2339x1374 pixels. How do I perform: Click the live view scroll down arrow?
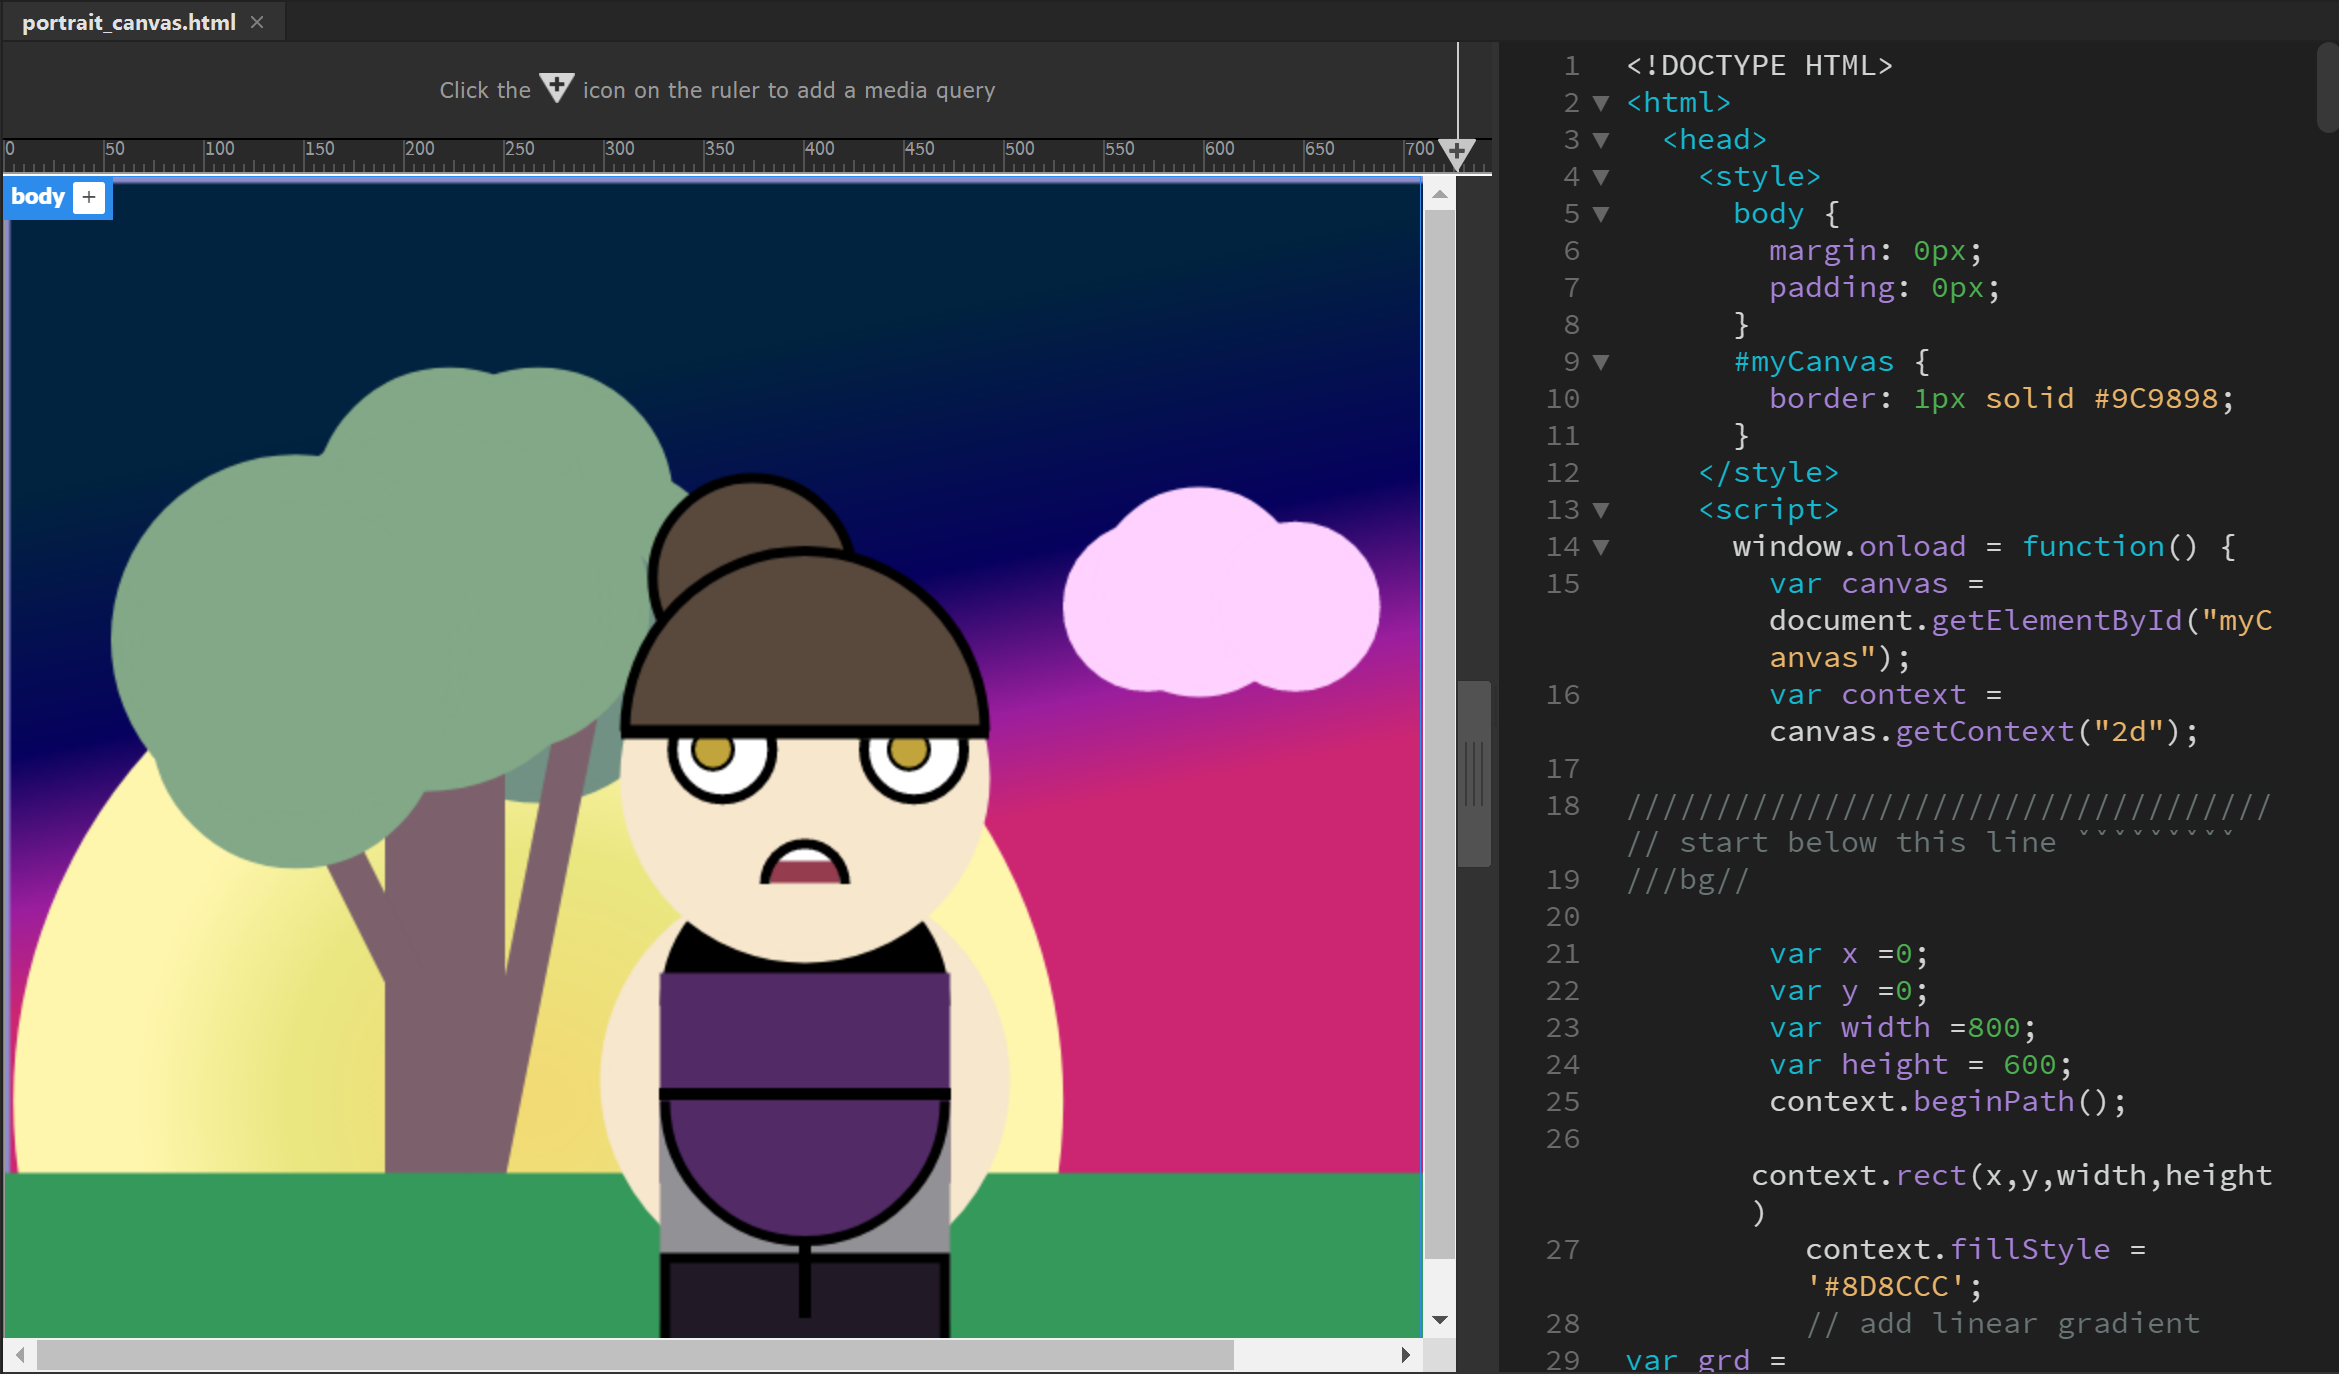click(x=1440, y=1320)
